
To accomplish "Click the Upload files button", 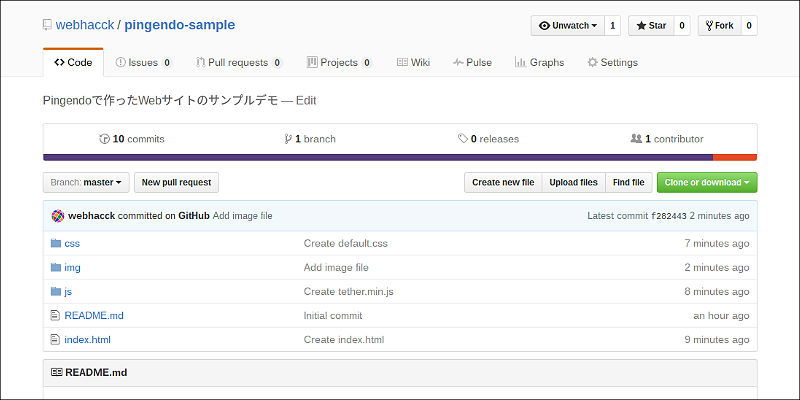I will [573, 183].
